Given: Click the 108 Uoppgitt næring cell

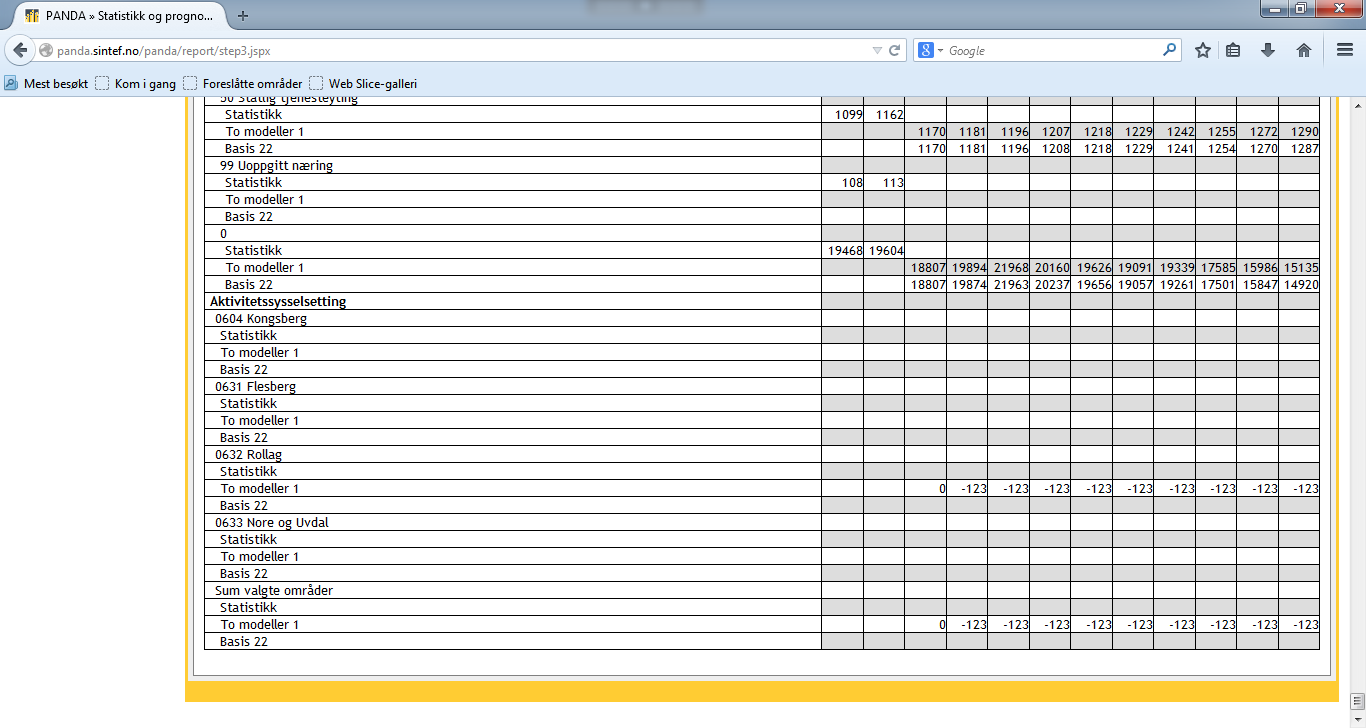Looking at the screenshot, I should (842, 182).
